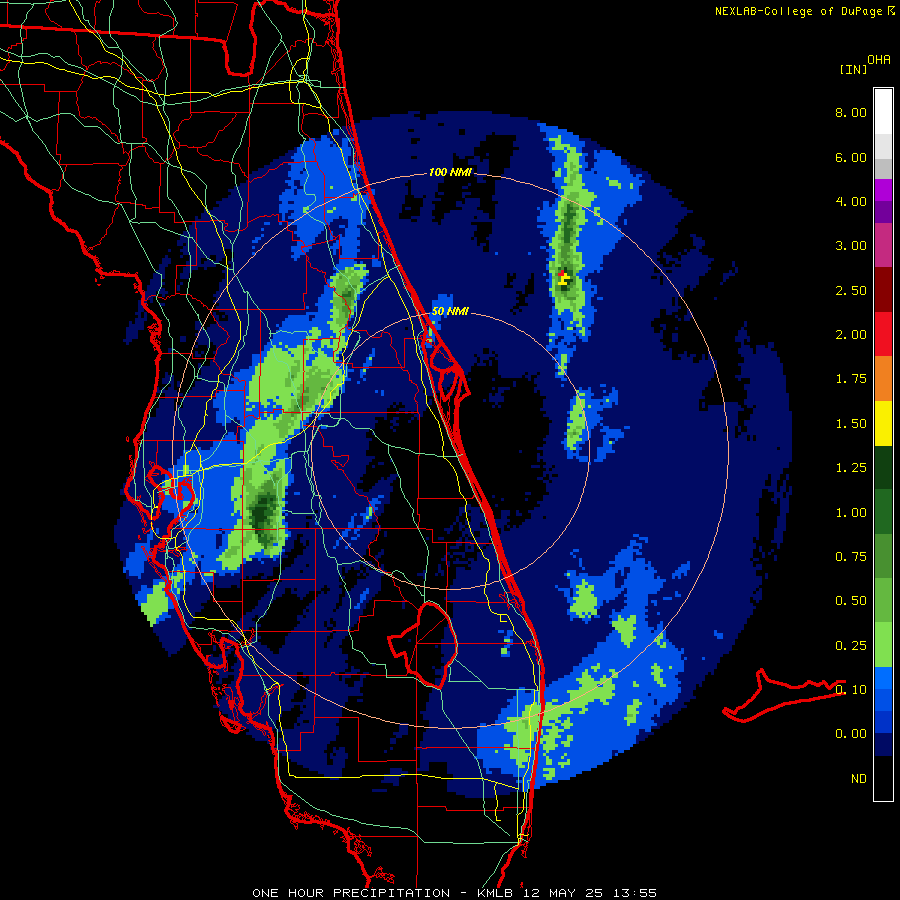This screenshot has width=900, height=900.
Task: Click the 'ND' no-data label
Action: coord(859,779)
